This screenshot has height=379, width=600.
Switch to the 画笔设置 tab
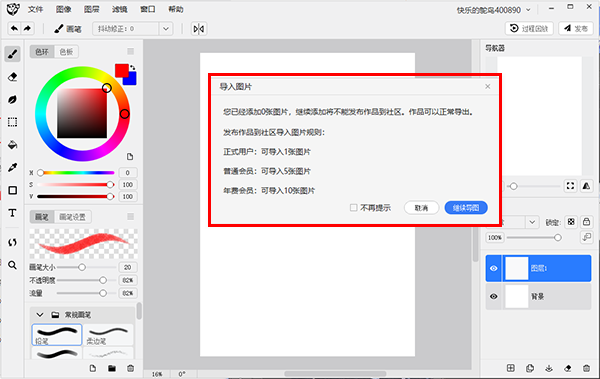tap(73, 217)
